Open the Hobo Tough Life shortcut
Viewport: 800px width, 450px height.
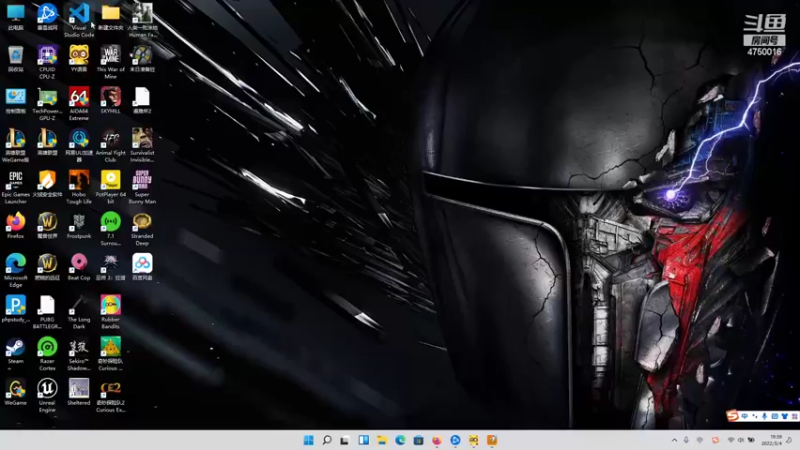click(x=79, y=187)
